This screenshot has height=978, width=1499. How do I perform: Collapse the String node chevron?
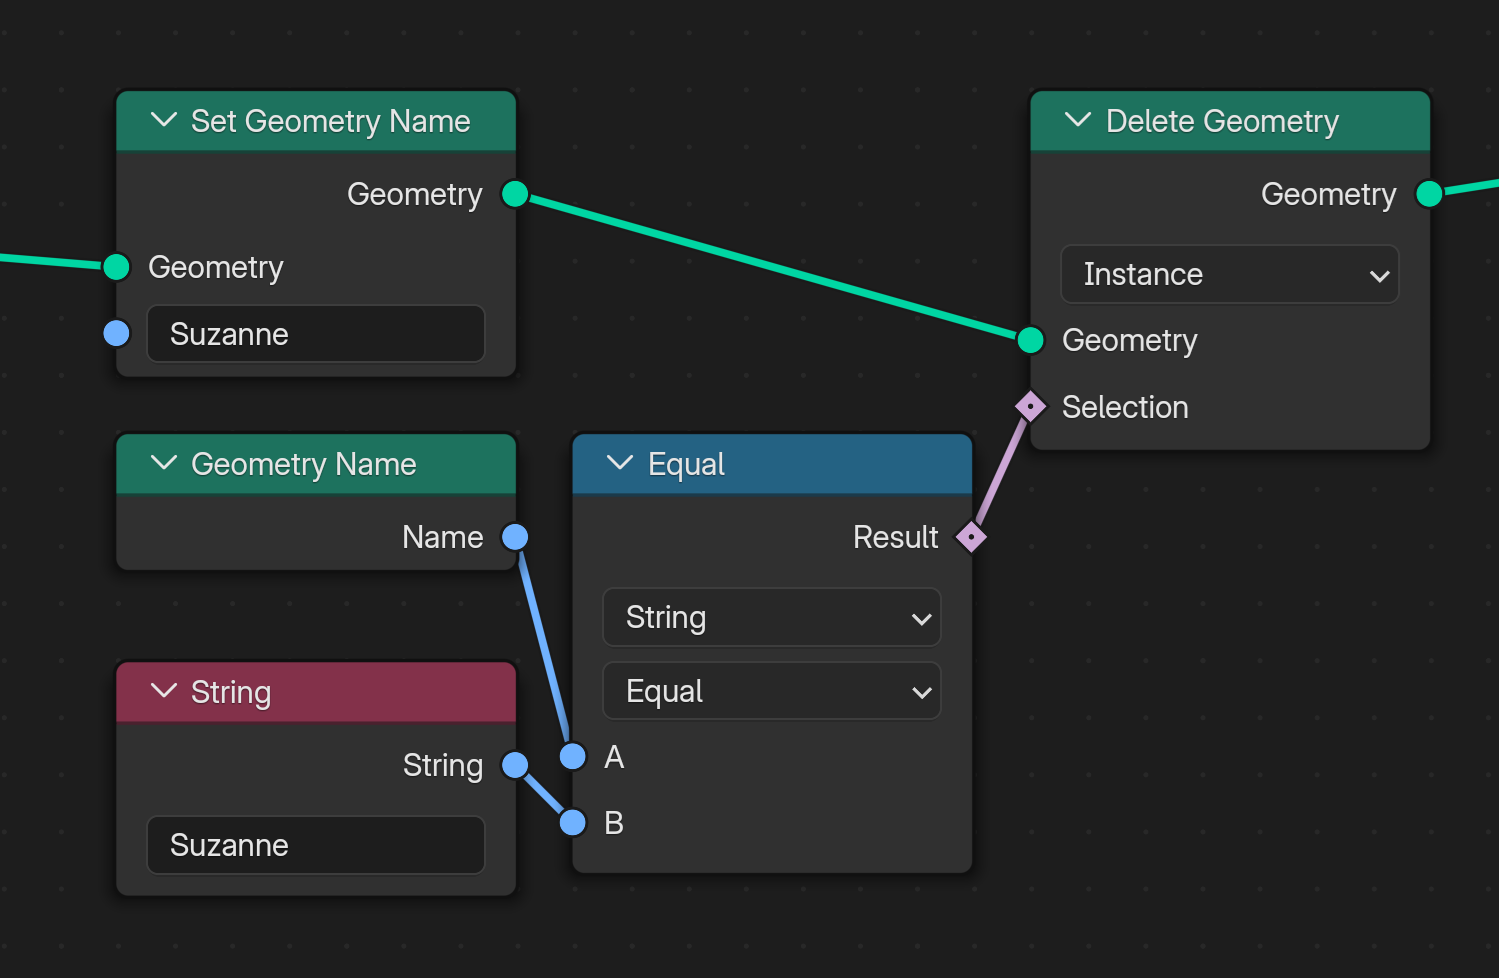point(163,692)
